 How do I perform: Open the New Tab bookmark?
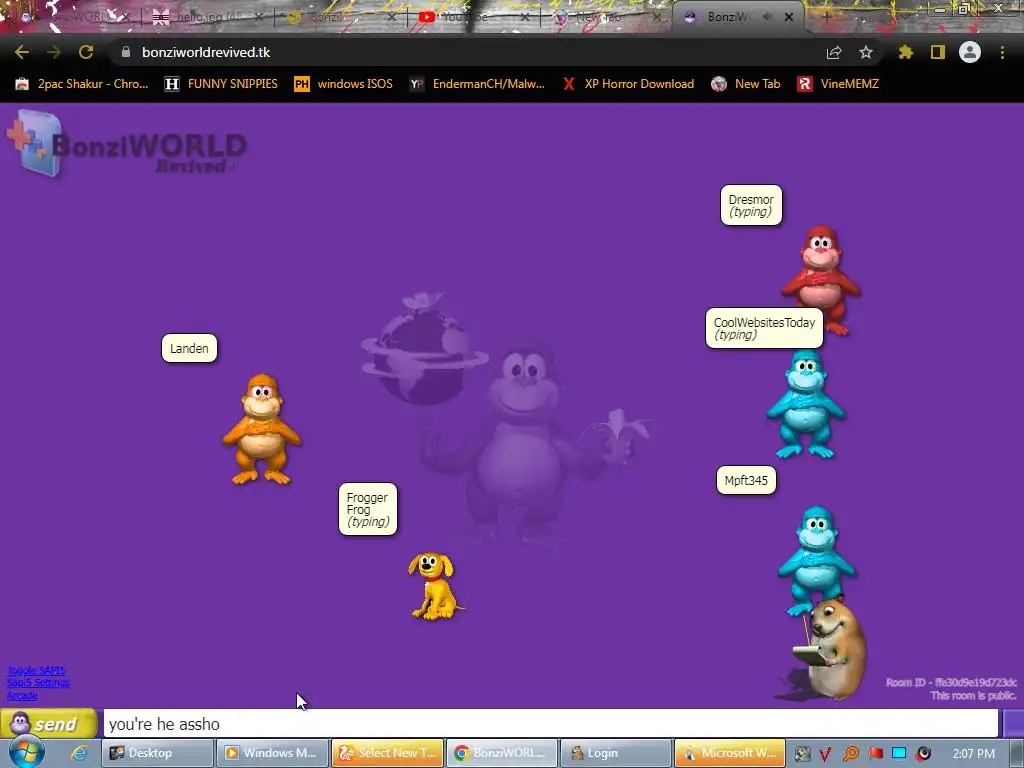(746, 84)
